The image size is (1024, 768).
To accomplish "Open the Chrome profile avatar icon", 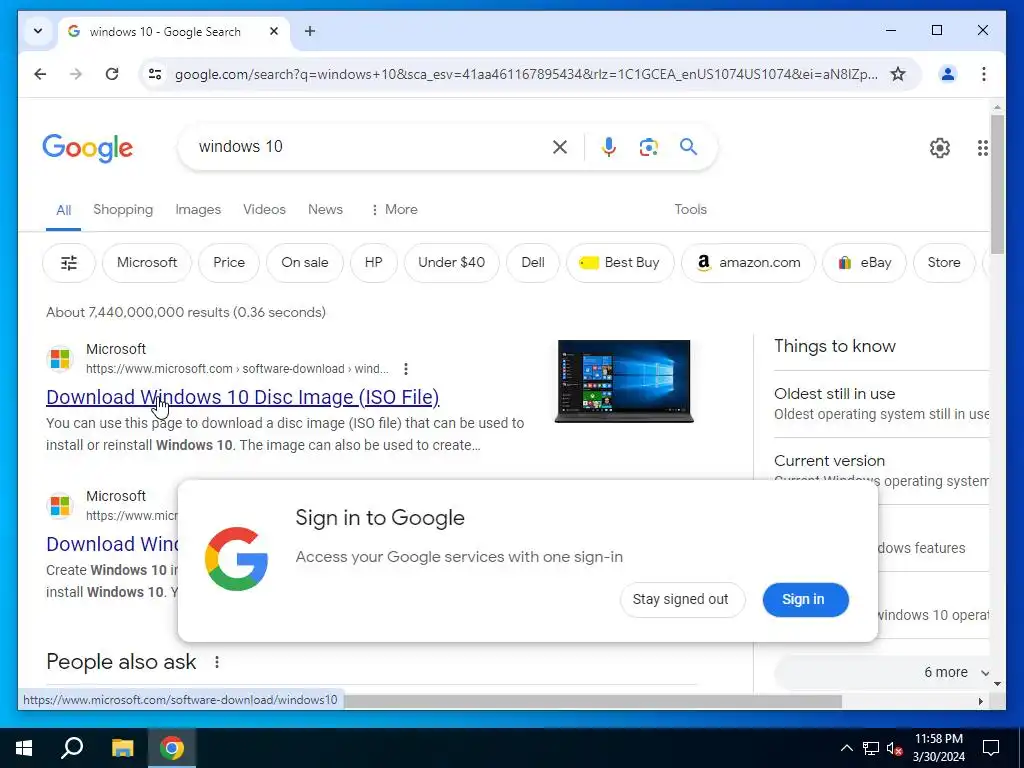I will click(x=948, y=74).
